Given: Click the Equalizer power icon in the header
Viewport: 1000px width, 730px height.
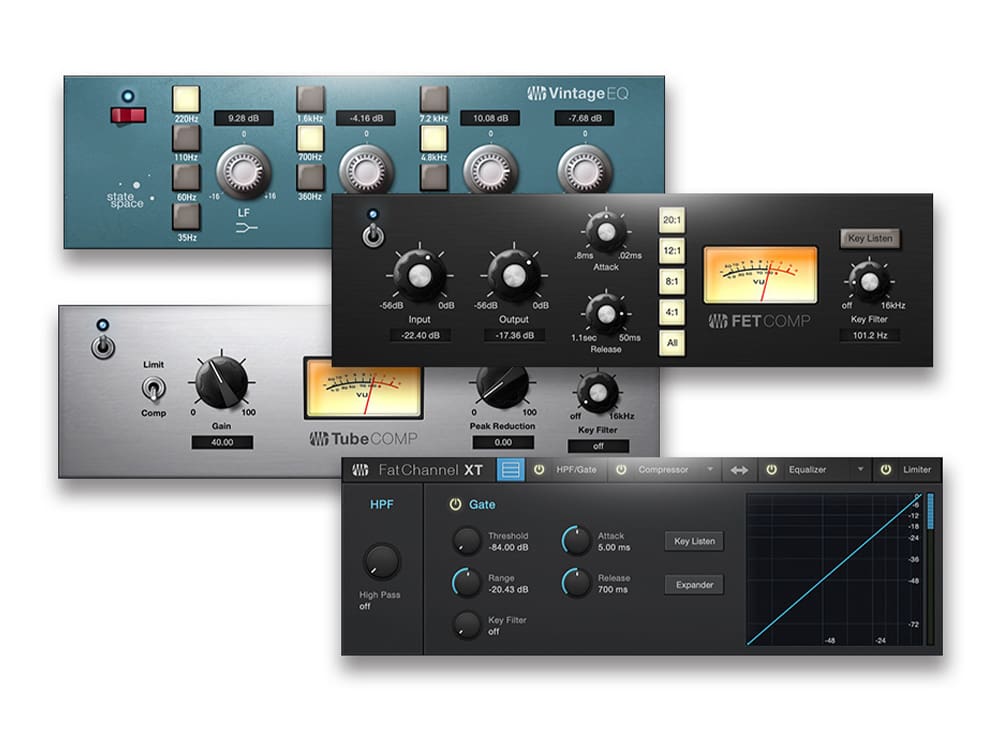Looking at the screenshot, I should coord(771,470).
